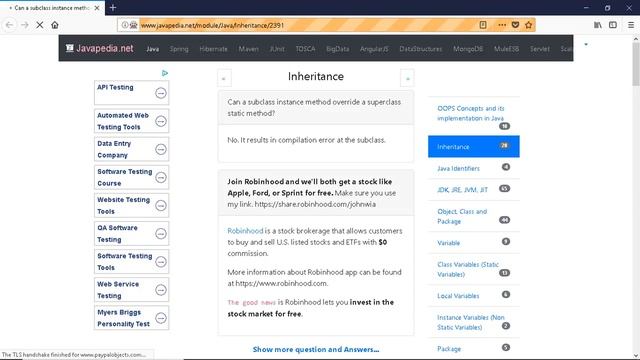This screenshot has width=640, height=360.
Task: Click the API Testing ad link
Action: (x=115, y=87)
